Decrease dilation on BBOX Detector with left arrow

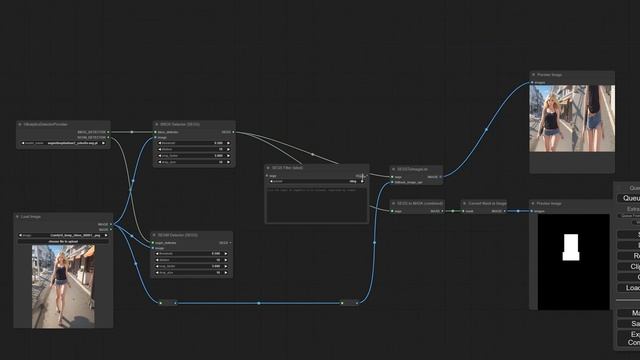coord(160,149)
